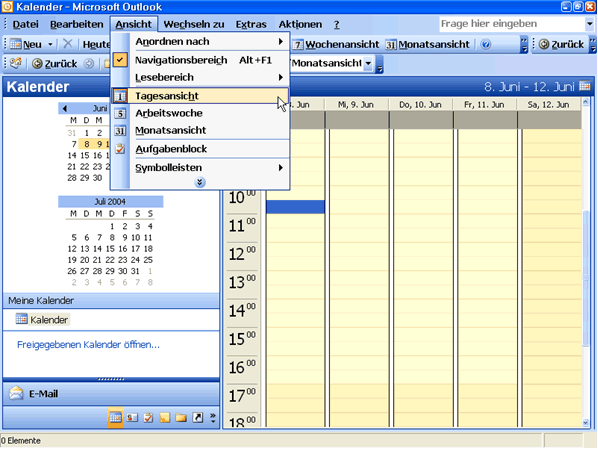Click the Tagesansicht icon with number 1

(120, 96)
